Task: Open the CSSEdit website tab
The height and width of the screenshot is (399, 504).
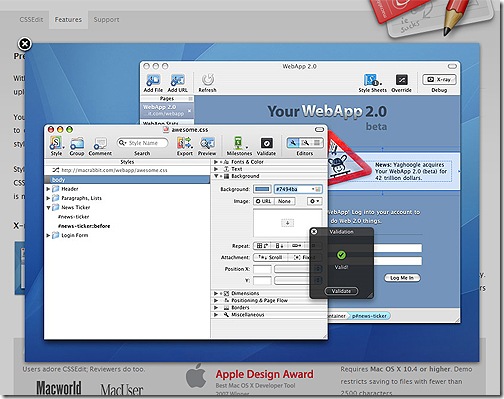Action: point(31,20)
